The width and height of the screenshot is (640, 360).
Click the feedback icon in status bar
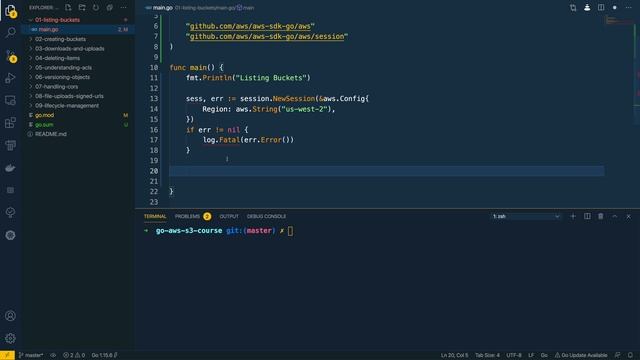tap(618, 355)
